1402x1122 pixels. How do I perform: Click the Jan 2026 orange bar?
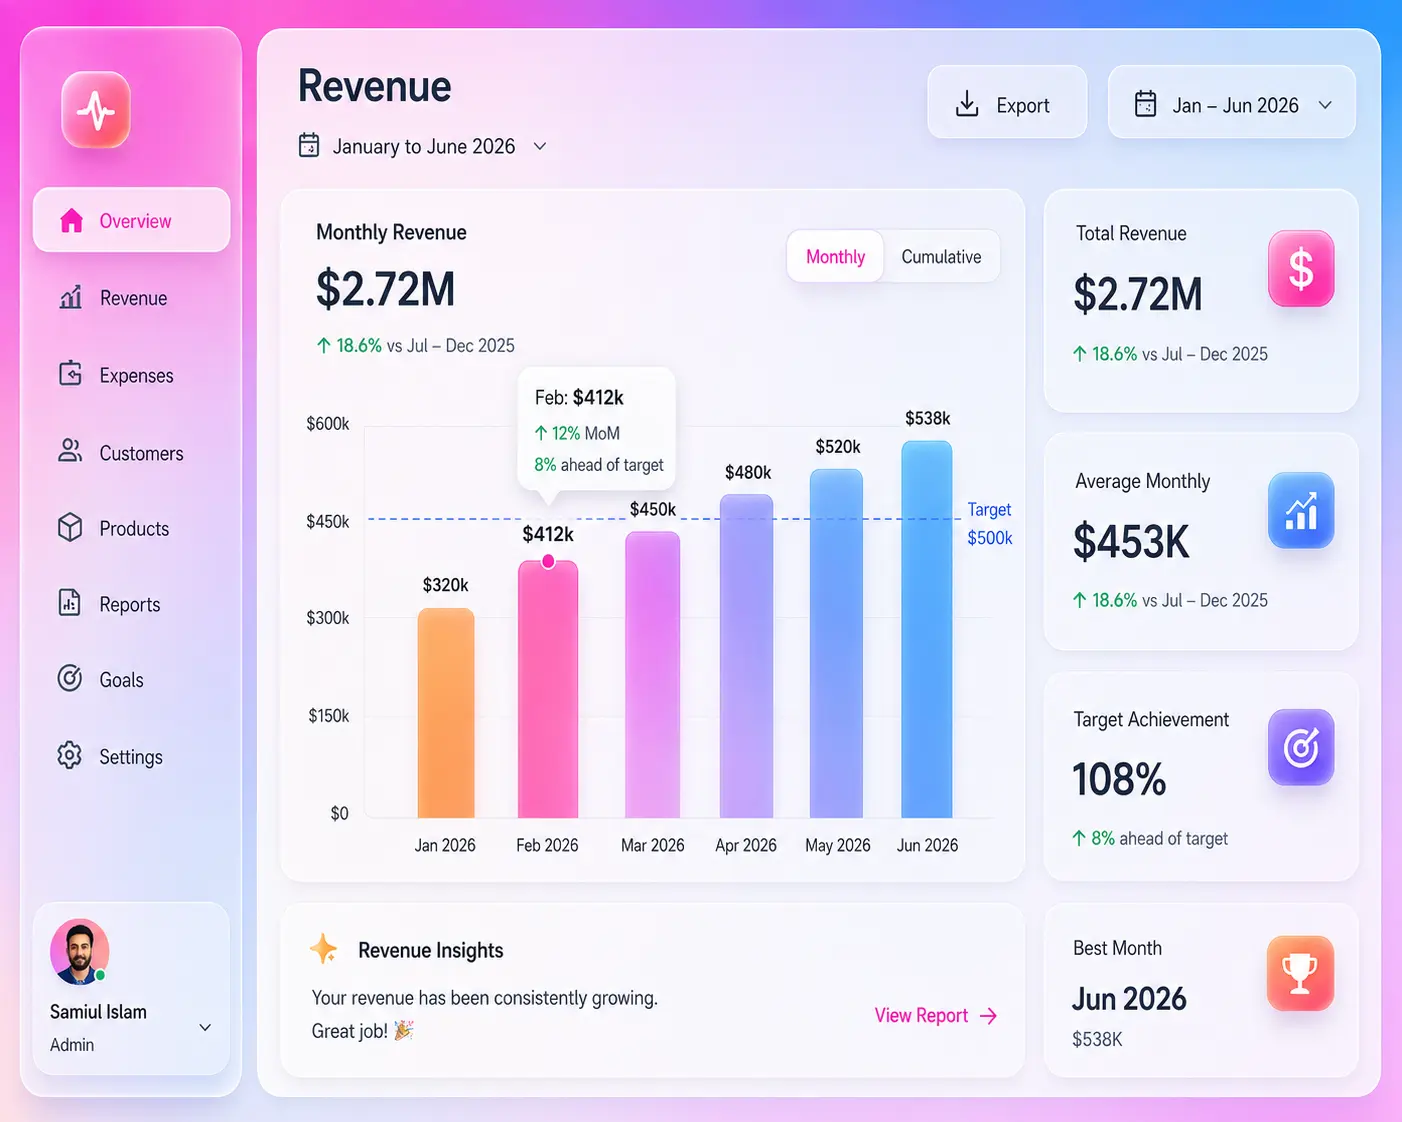click(446, 714)
